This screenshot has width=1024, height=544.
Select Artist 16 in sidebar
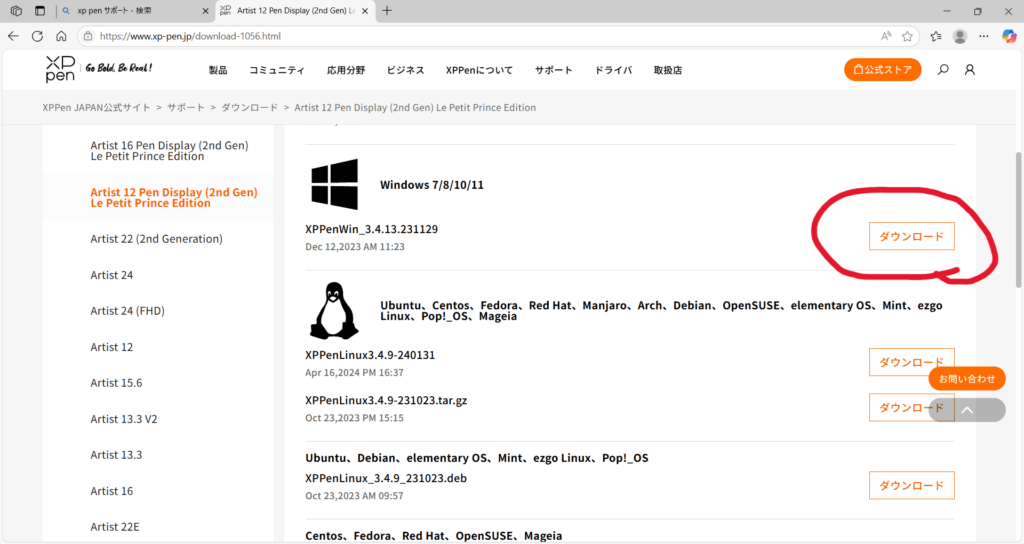click(112, 490)
